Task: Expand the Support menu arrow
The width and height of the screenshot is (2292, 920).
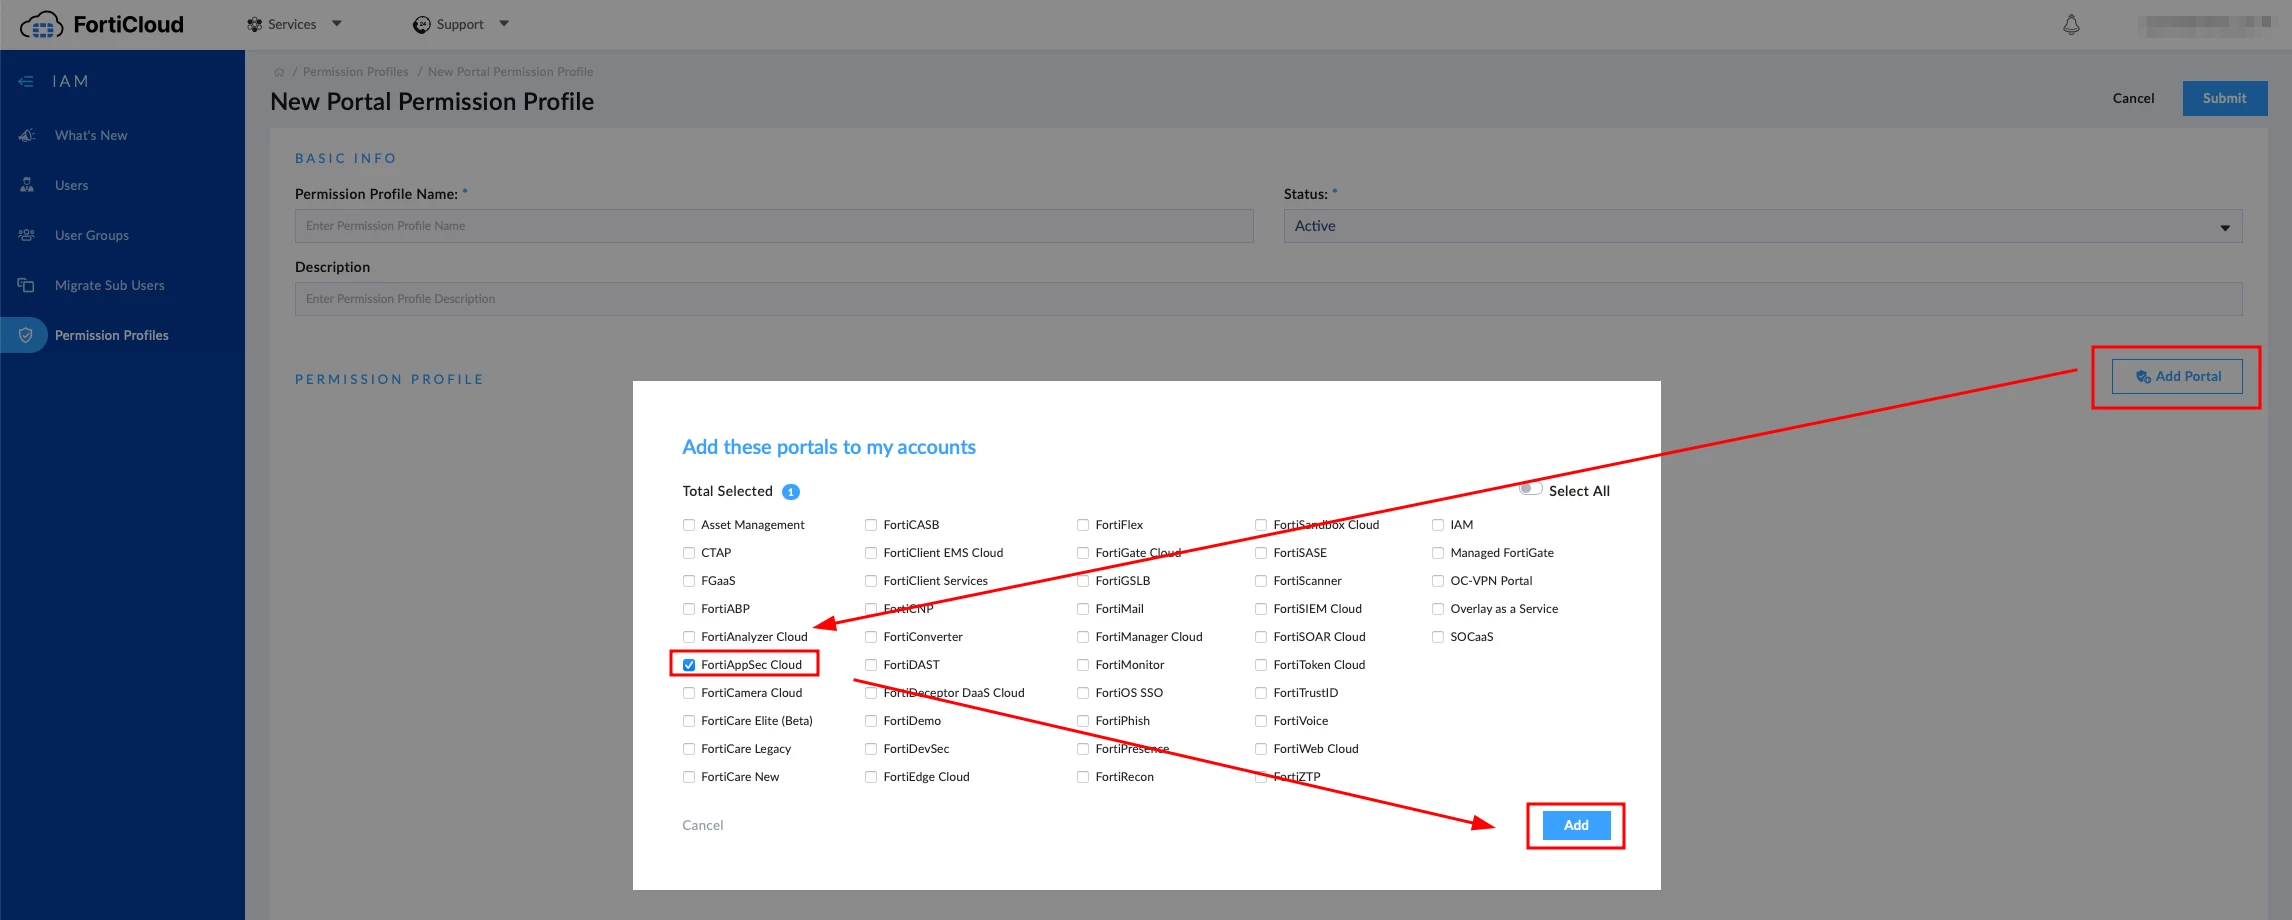Action: pos(504,24)
